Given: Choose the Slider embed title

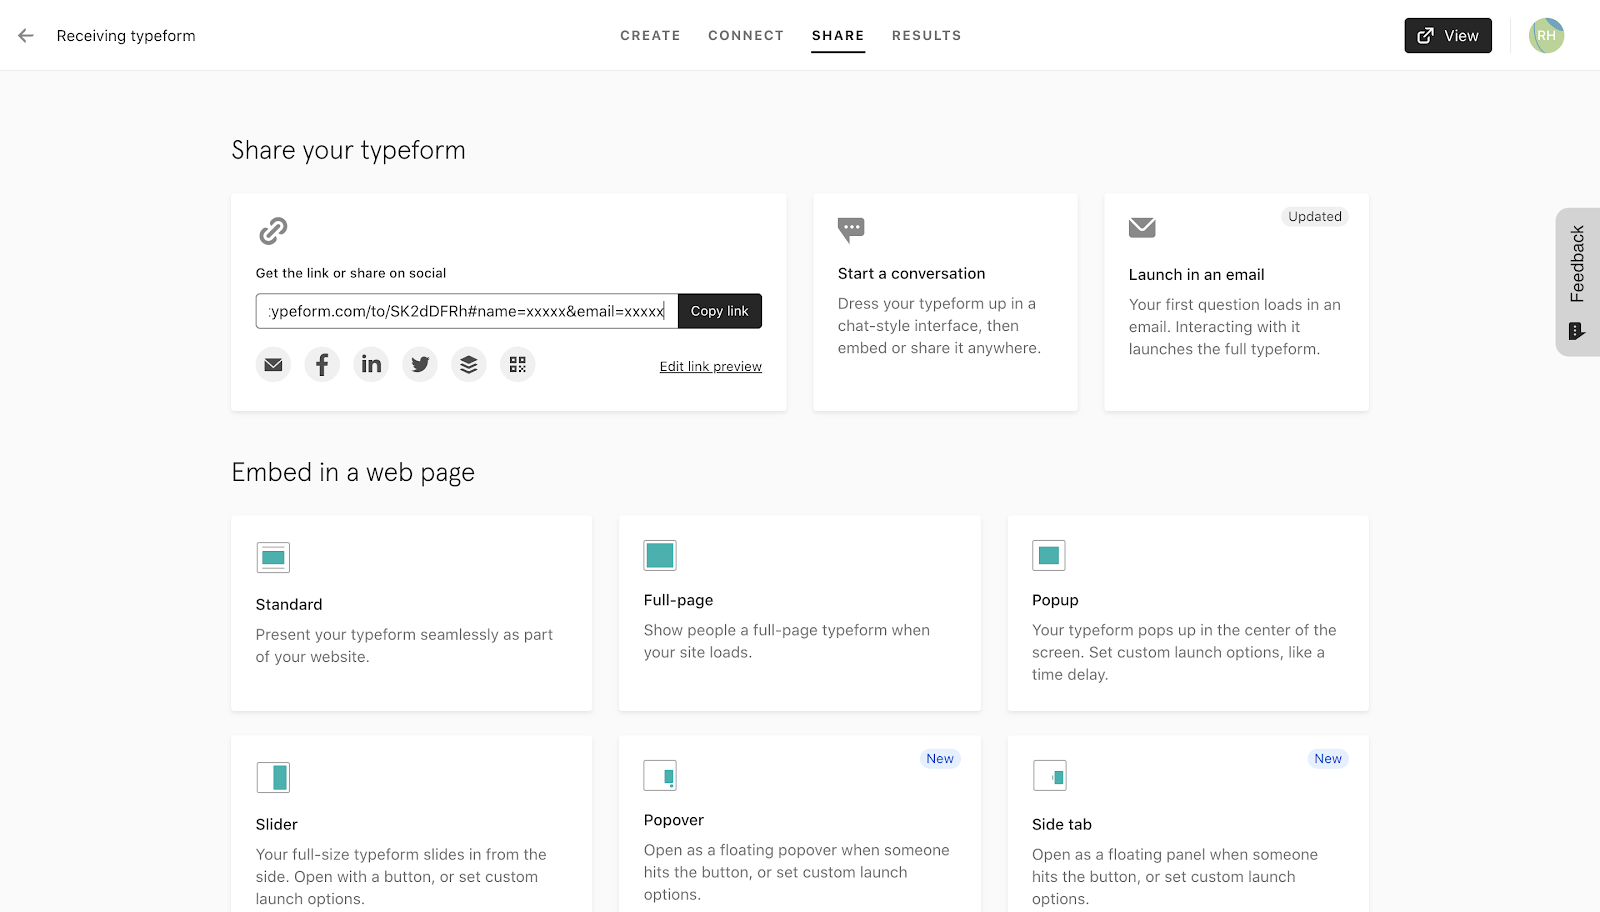Looking at the screenshot, I should click(x=277, y=825).
